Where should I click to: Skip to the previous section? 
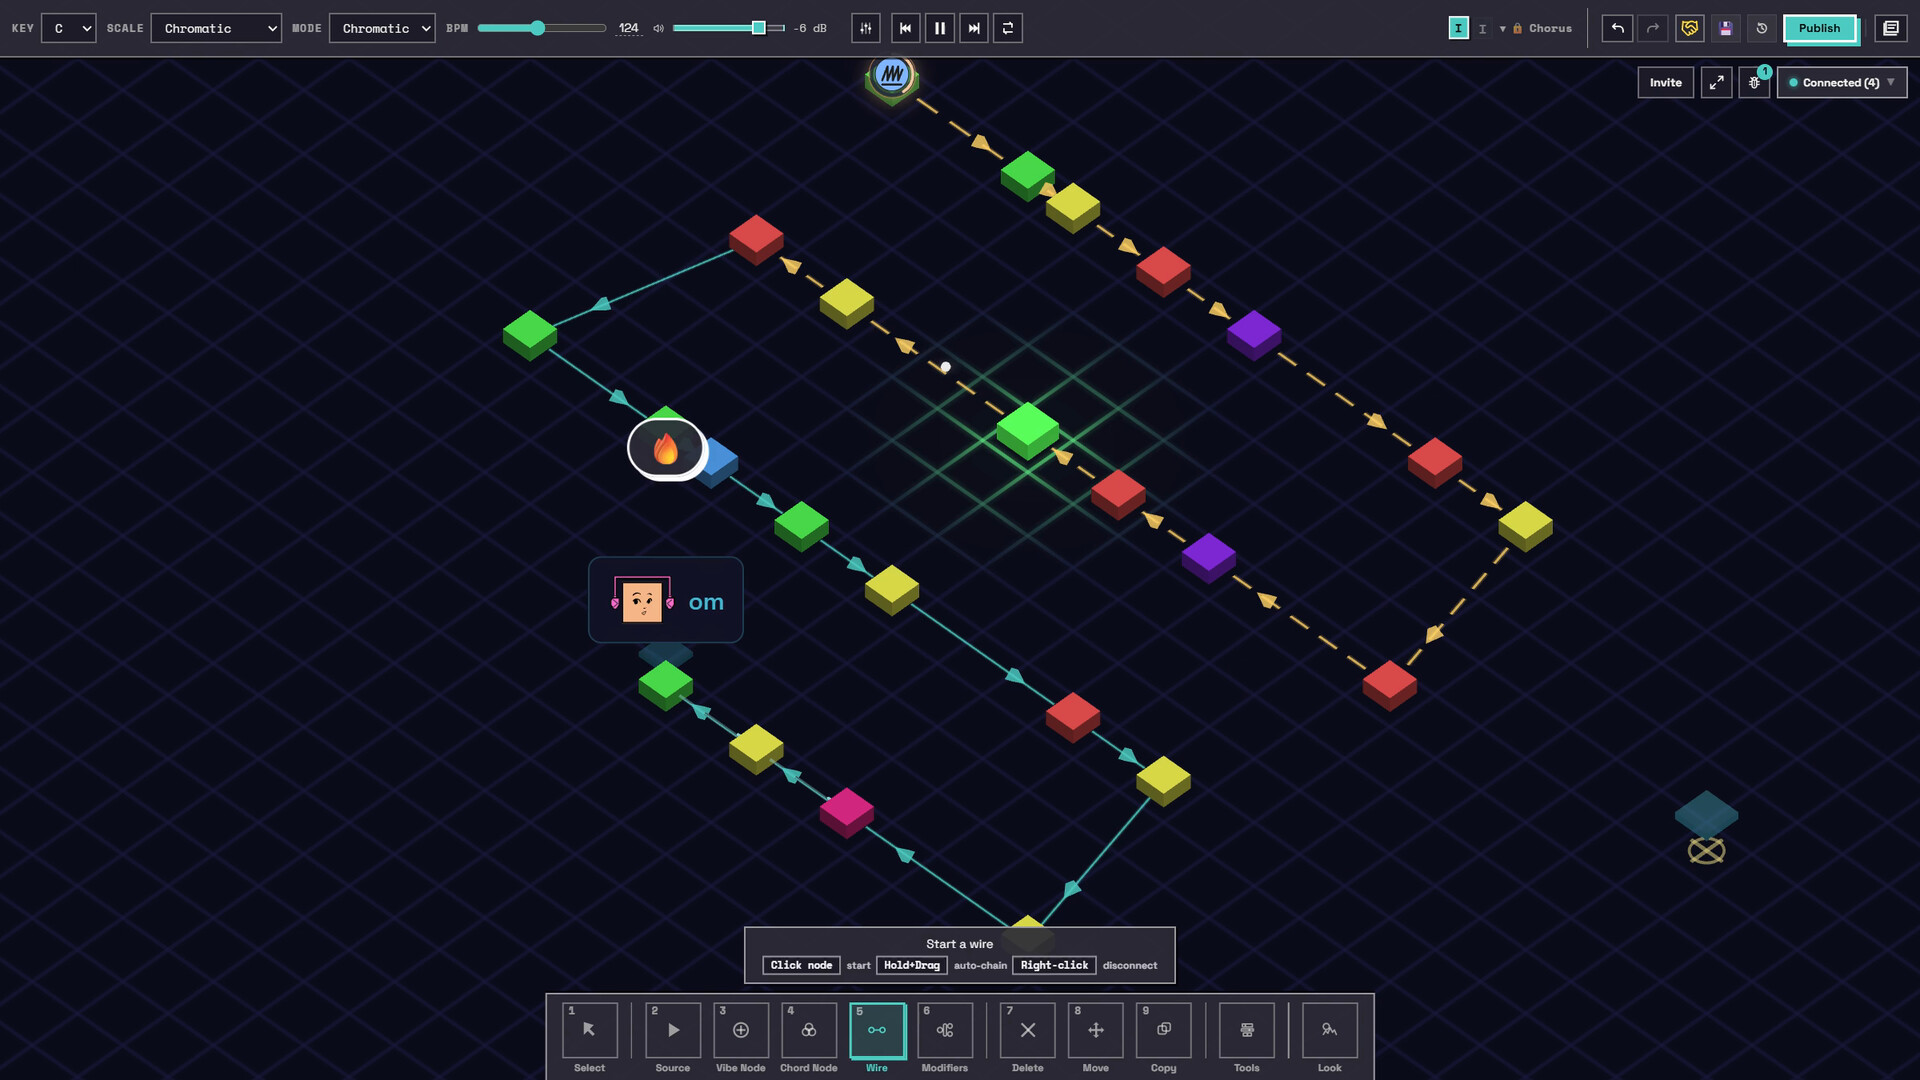(906, 28)
